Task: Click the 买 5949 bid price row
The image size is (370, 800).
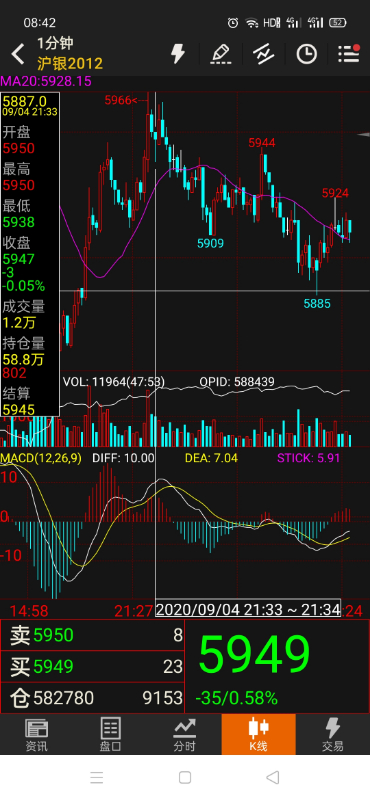Action: [92, 666]
